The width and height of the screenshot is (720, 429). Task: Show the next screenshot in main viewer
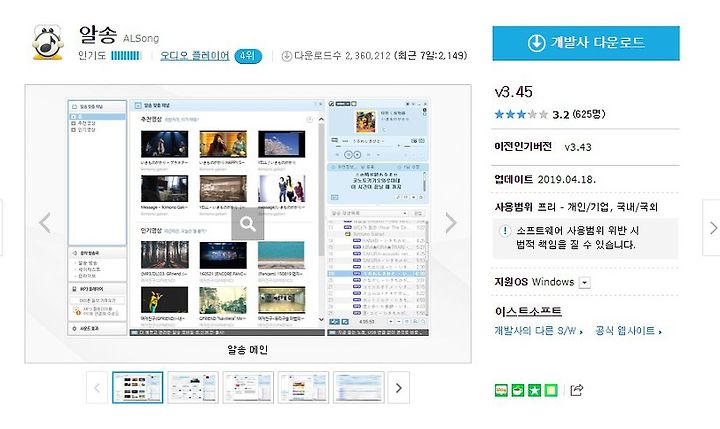click(x=451, y=223)
